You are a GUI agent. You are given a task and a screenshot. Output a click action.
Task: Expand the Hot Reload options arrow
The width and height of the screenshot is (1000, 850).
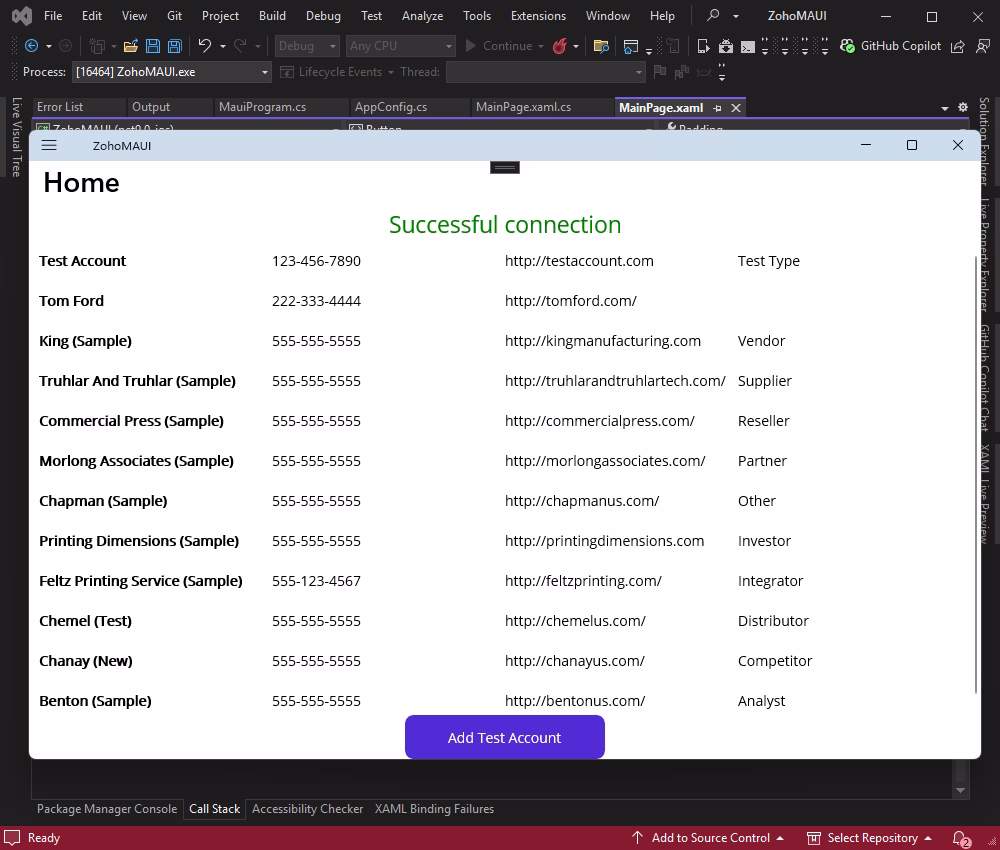[576, 46]
